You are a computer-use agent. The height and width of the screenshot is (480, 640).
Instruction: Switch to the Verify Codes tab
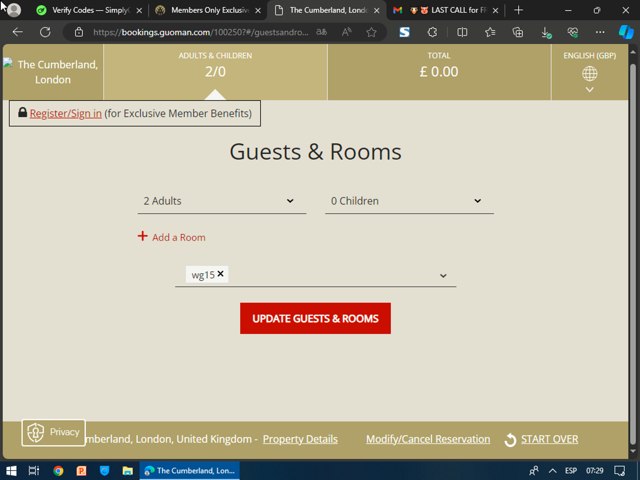(88, 11)
